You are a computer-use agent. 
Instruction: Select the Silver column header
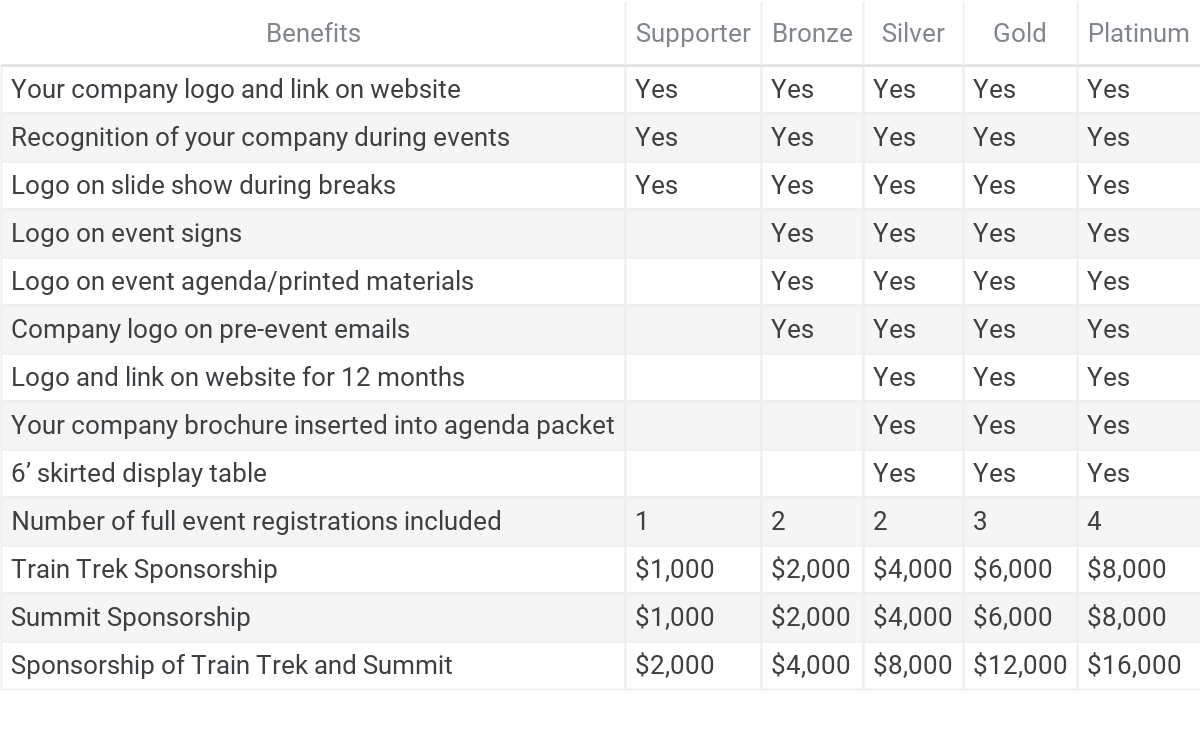tap(913, 33)
